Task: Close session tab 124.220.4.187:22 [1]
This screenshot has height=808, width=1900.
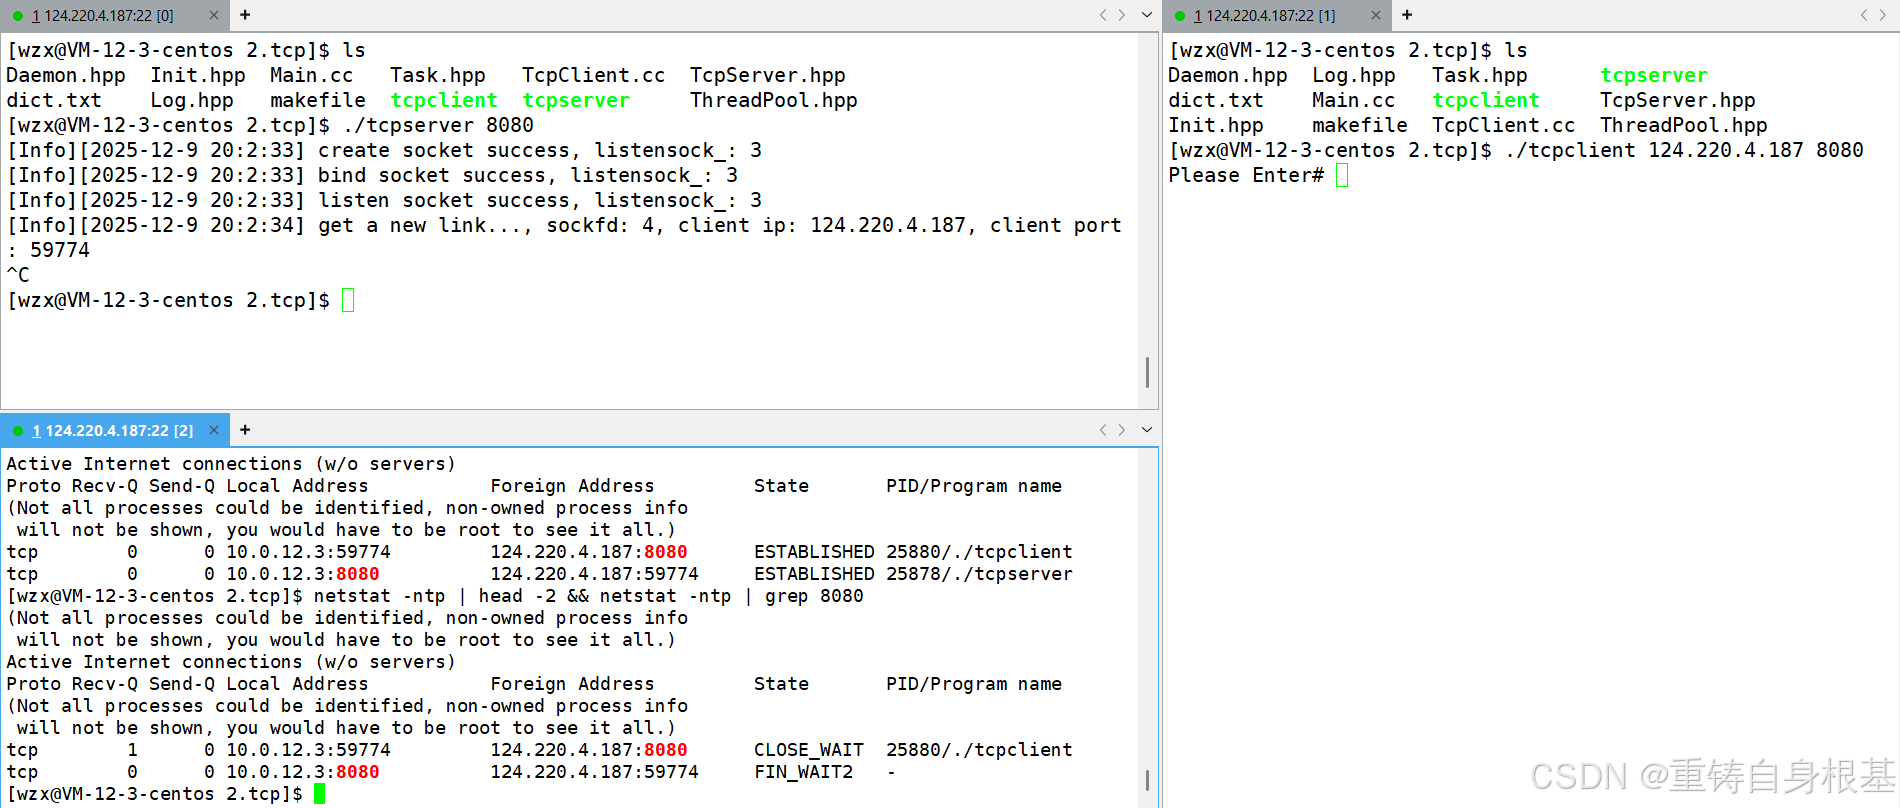Action: 1376,15
